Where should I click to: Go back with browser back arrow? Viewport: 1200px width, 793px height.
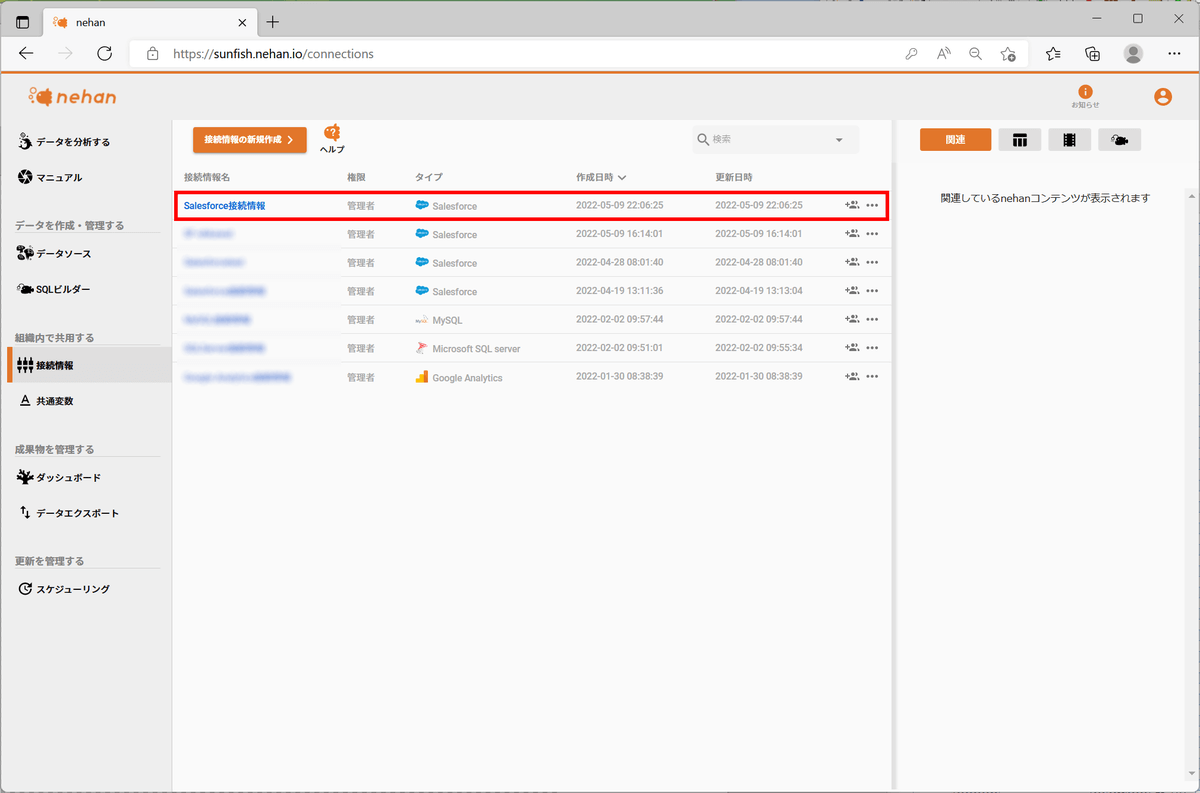pos(27,54)
